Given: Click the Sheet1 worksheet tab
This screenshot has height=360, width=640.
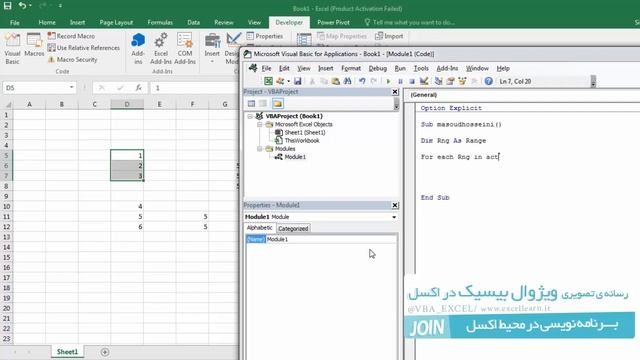Looking at the screenshot, I should (67, 352).
